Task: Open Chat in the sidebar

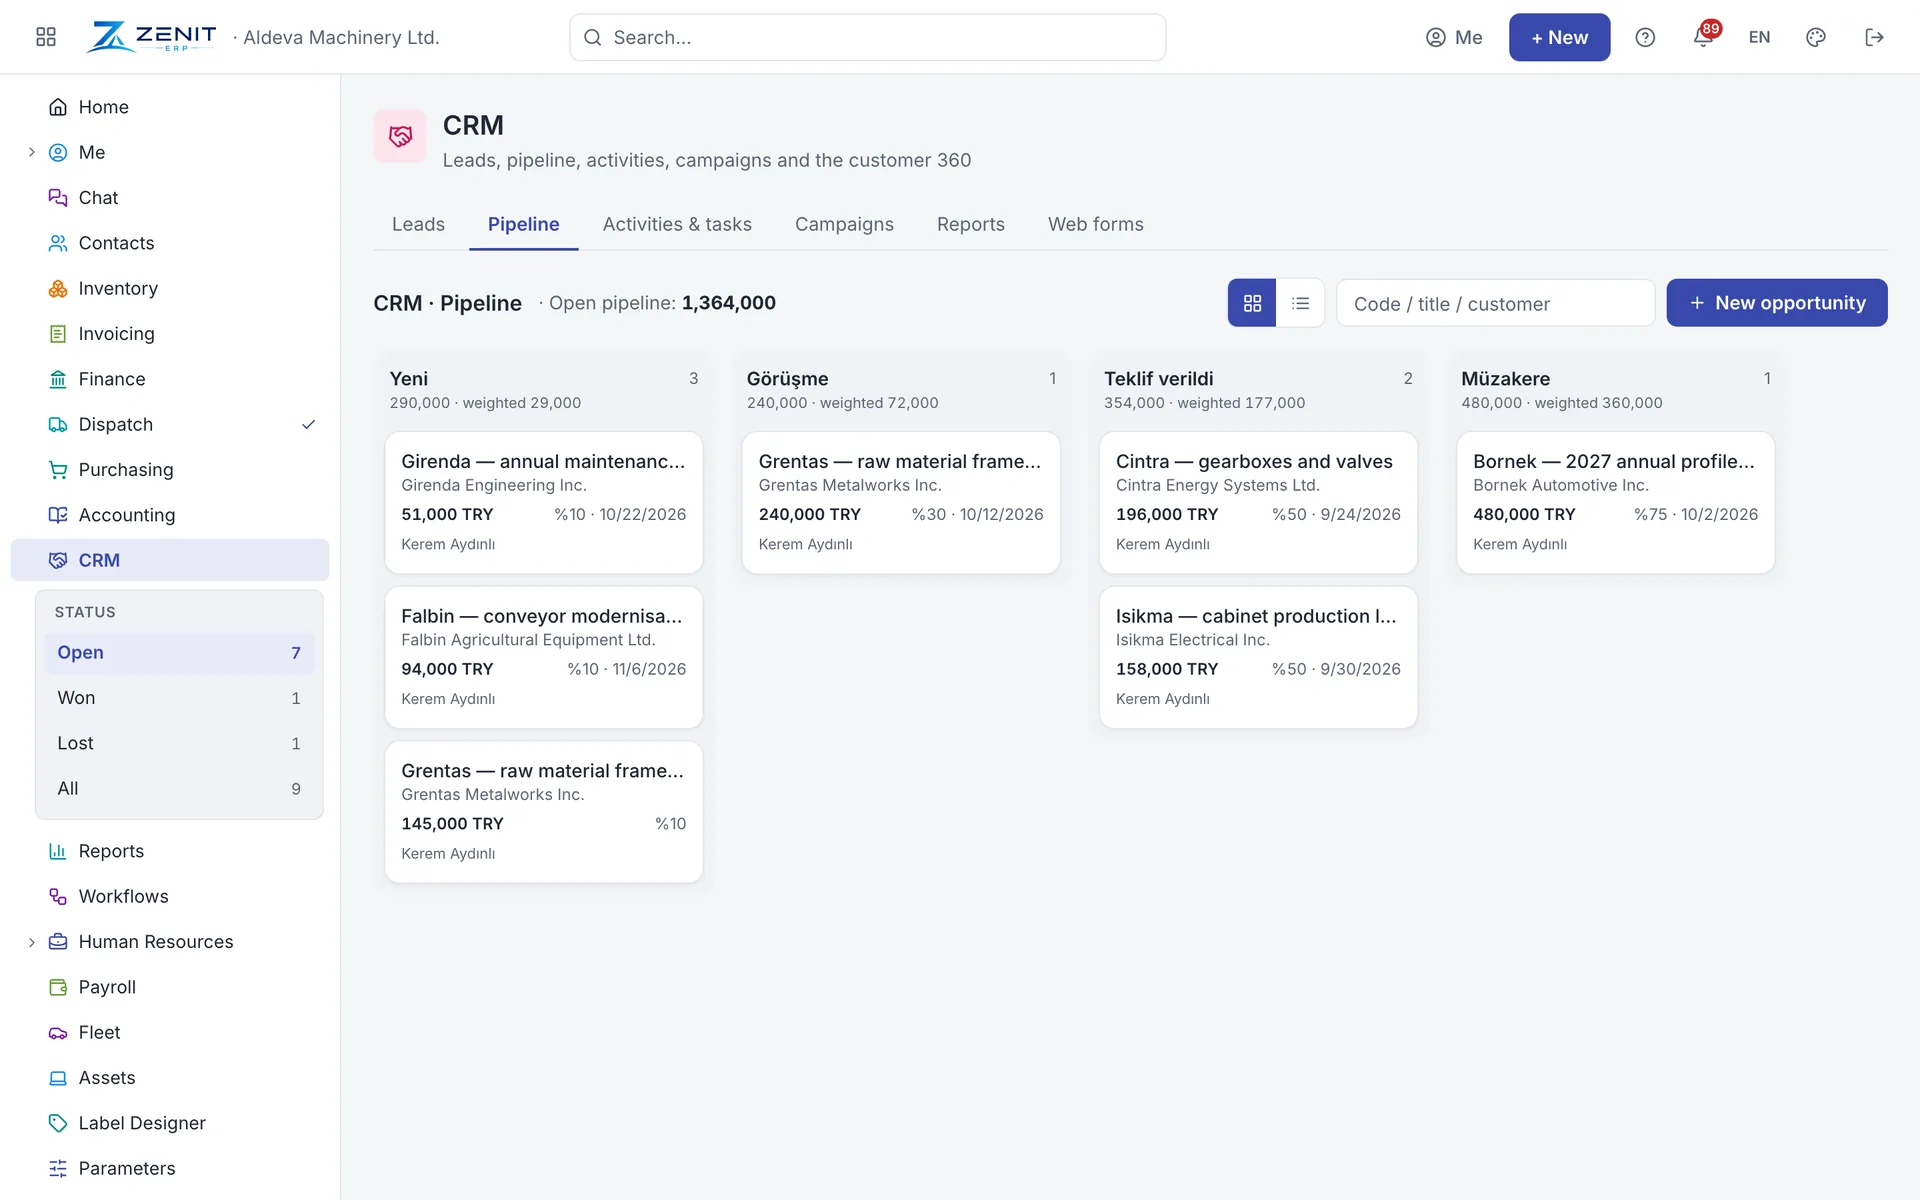Action: (170, 198)
